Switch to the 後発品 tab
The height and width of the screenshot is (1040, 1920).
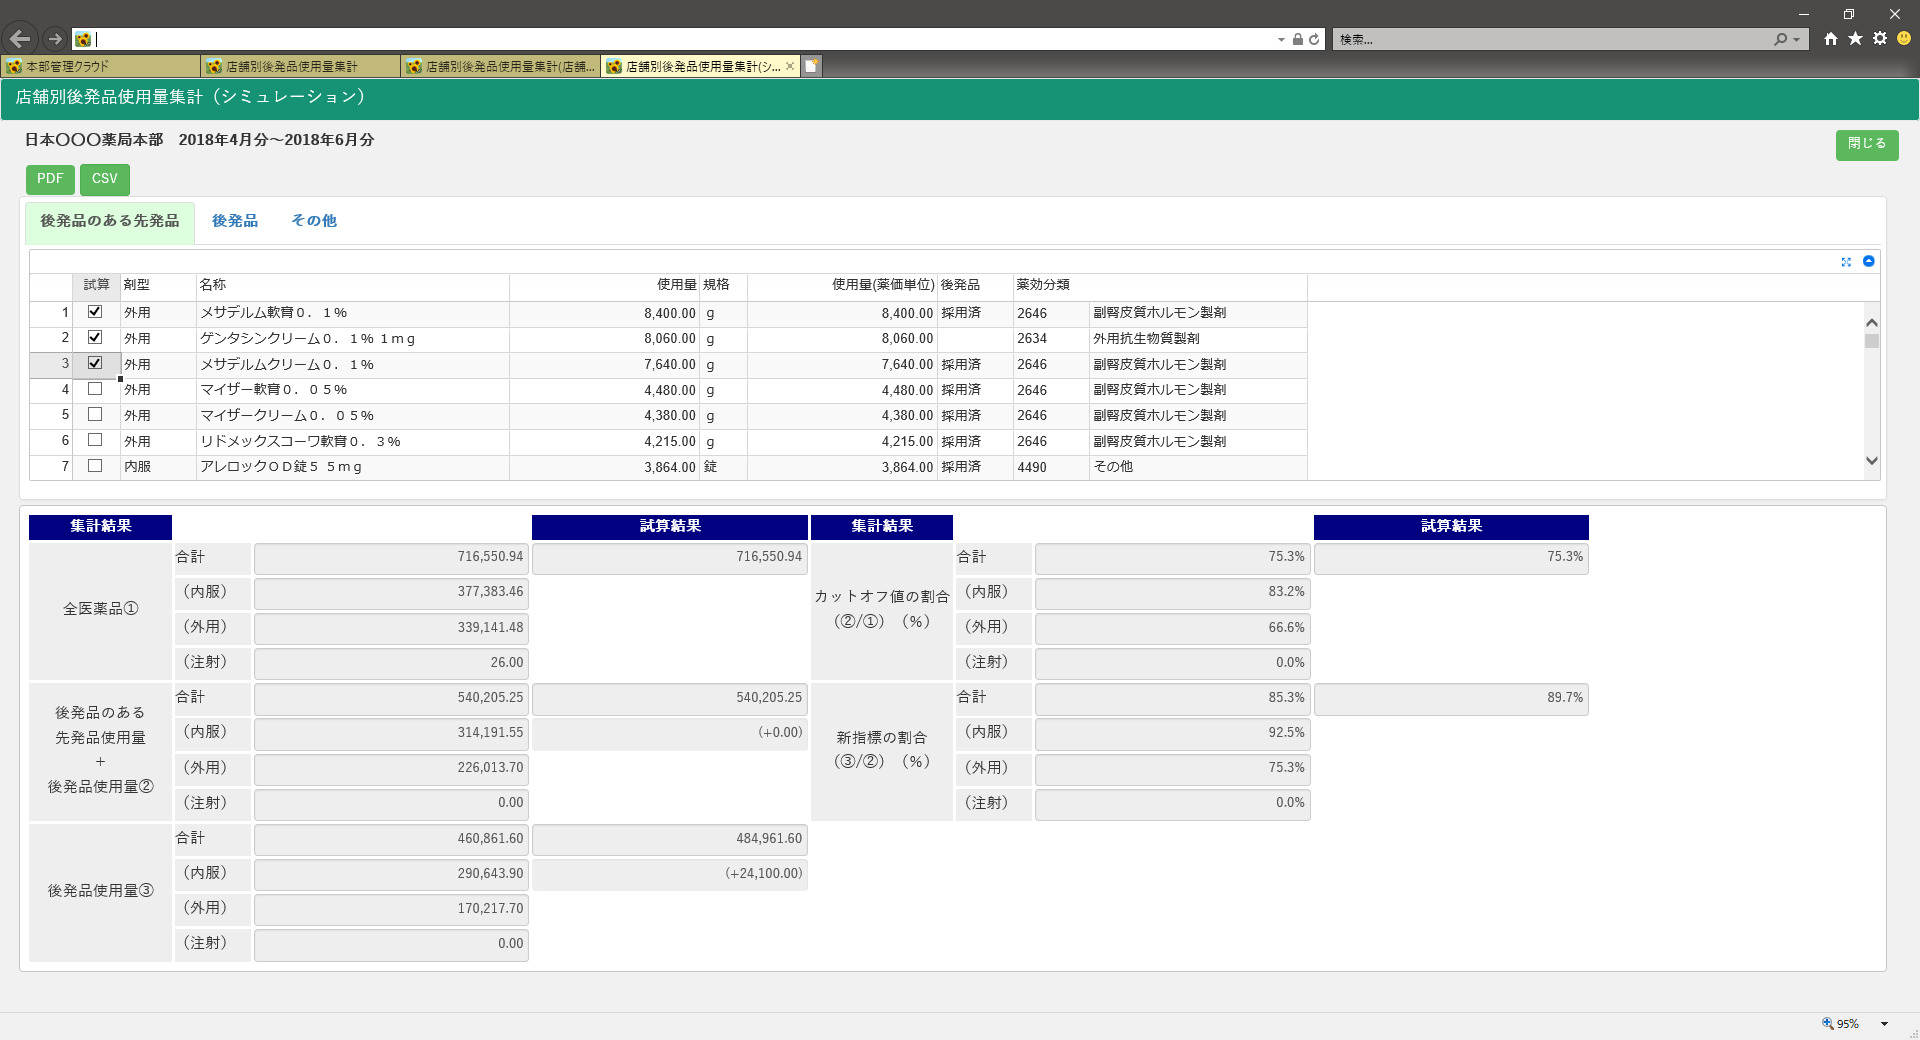coord(235,221)
